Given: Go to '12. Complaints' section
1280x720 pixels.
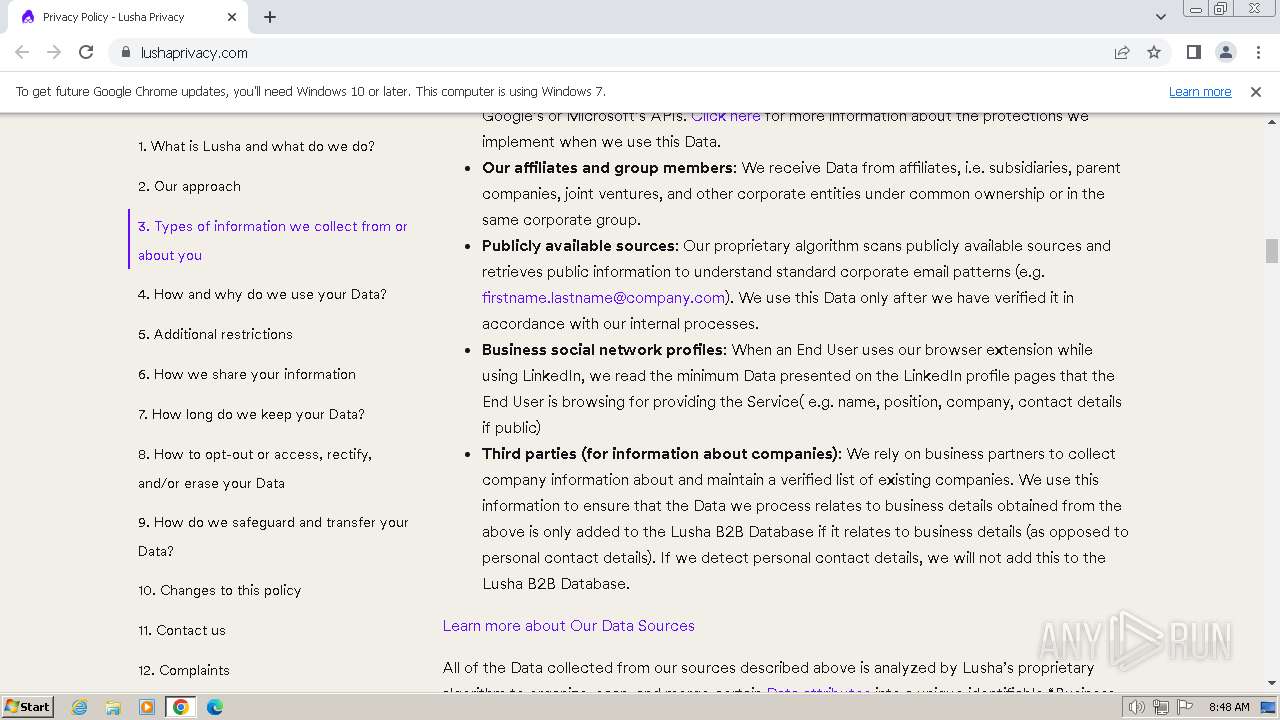Looking at the screenshot, I should pos(184,670).
